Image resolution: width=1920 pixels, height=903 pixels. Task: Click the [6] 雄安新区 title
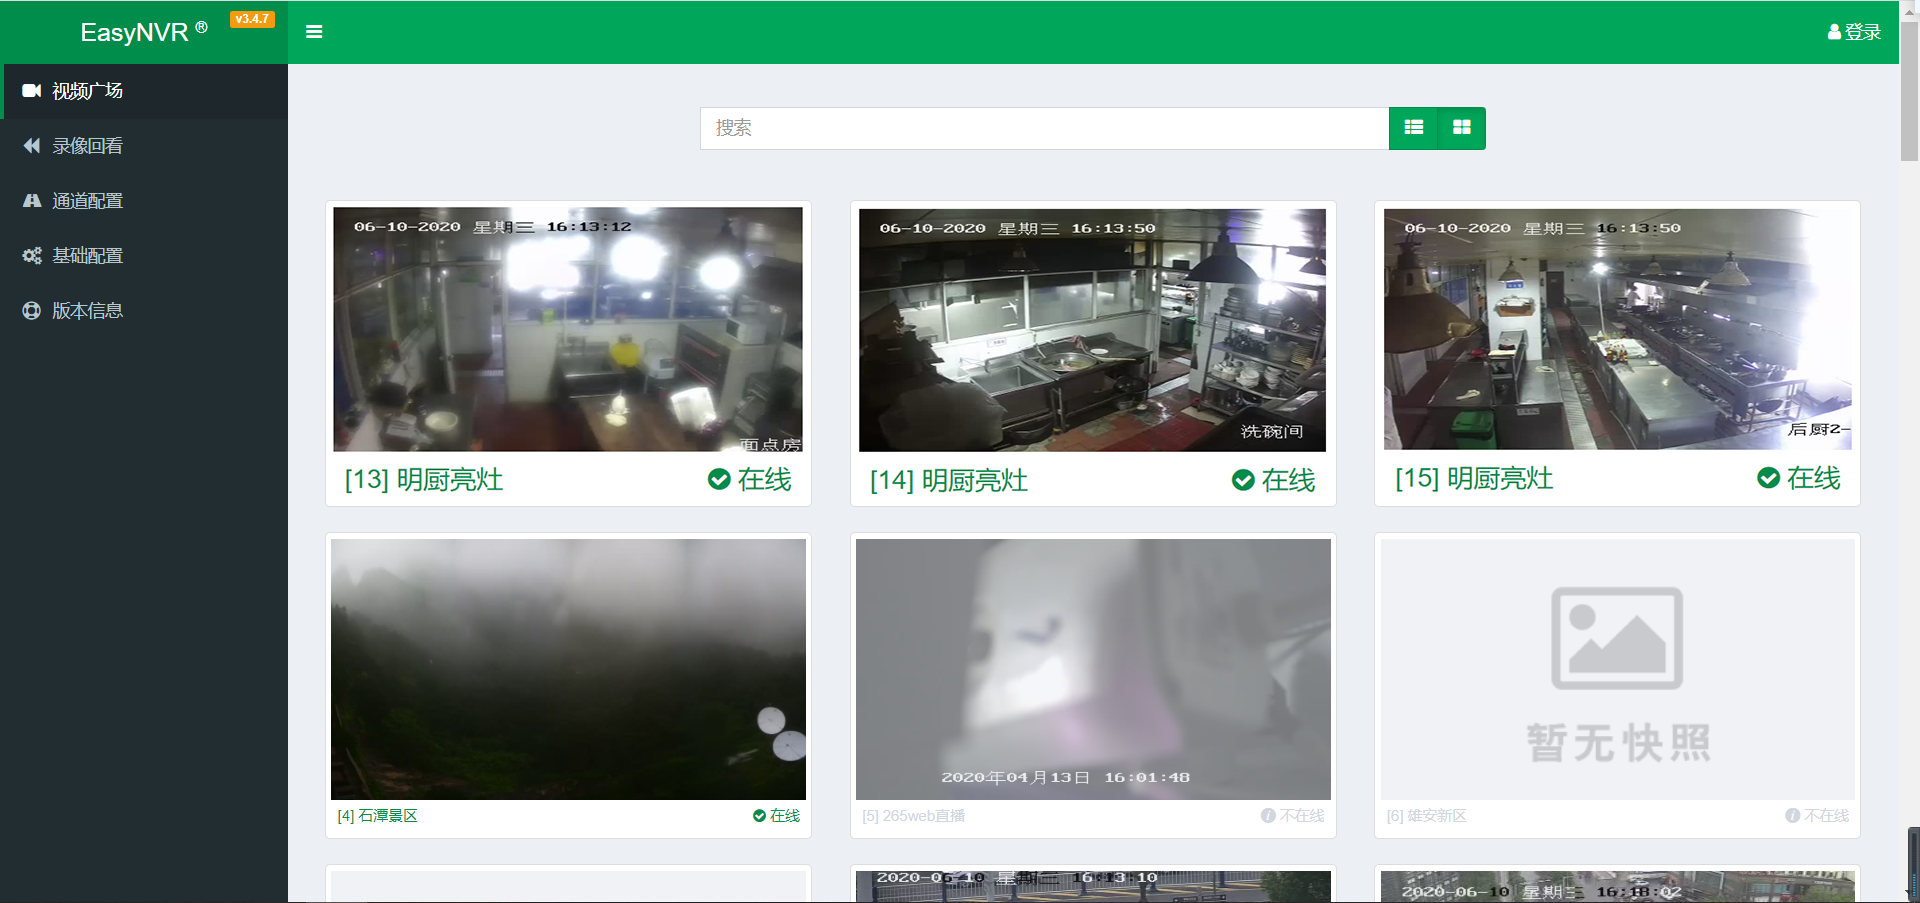[1426, 816]
